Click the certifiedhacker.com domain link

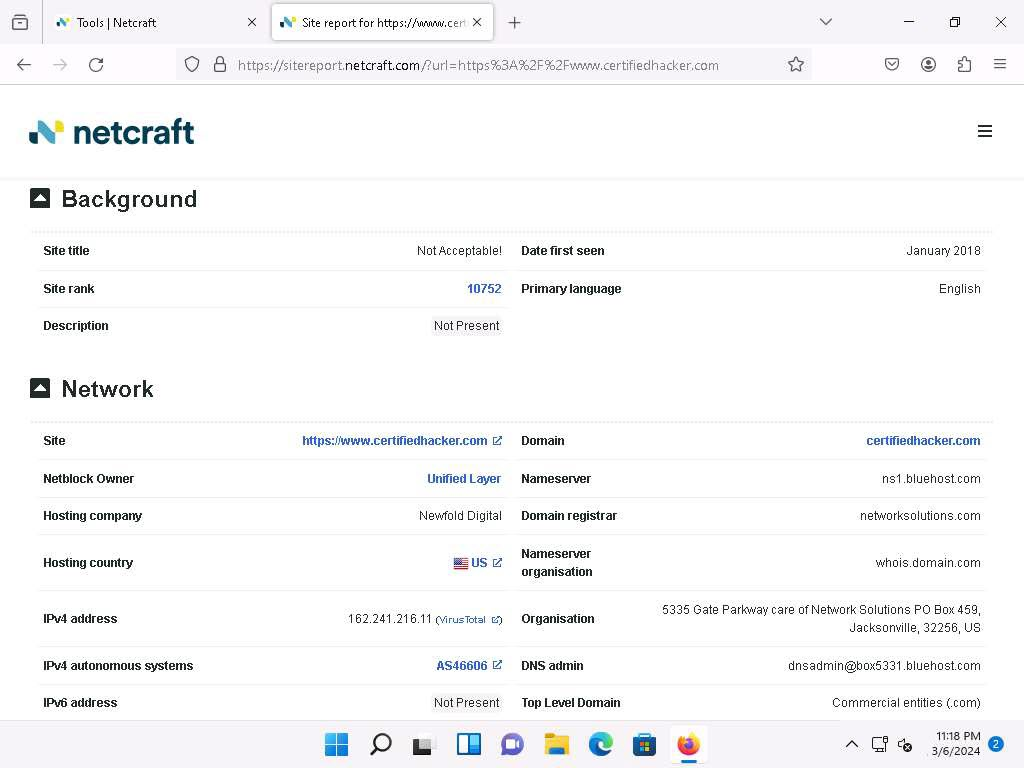tap(923, 441)
